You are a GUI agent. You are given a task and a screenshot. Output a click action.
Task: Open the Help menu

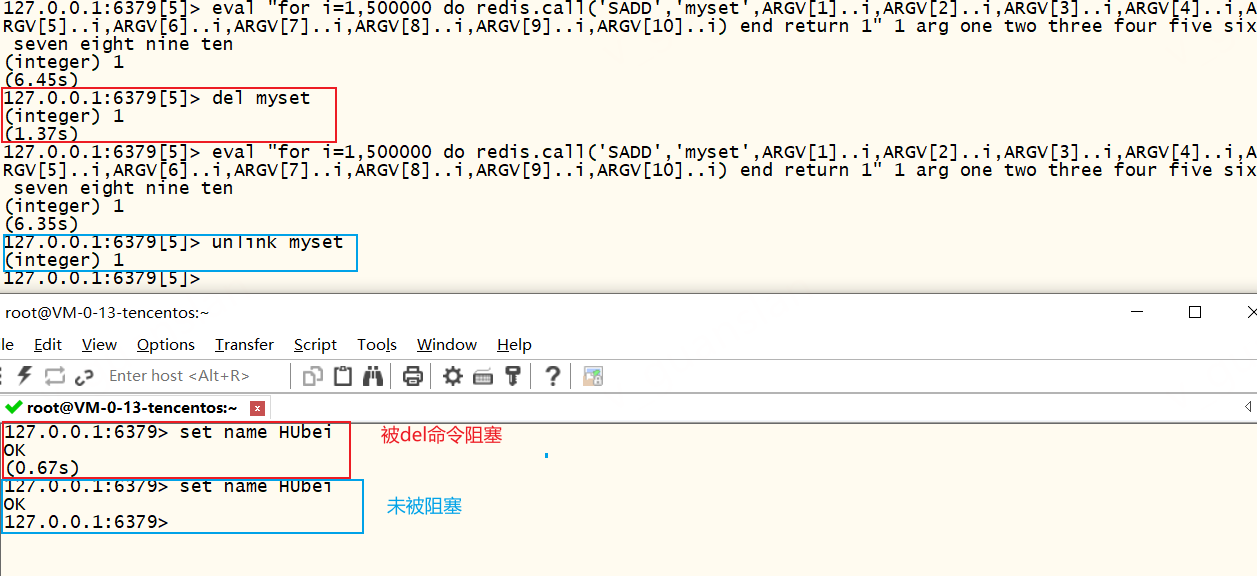pos(514,344)
